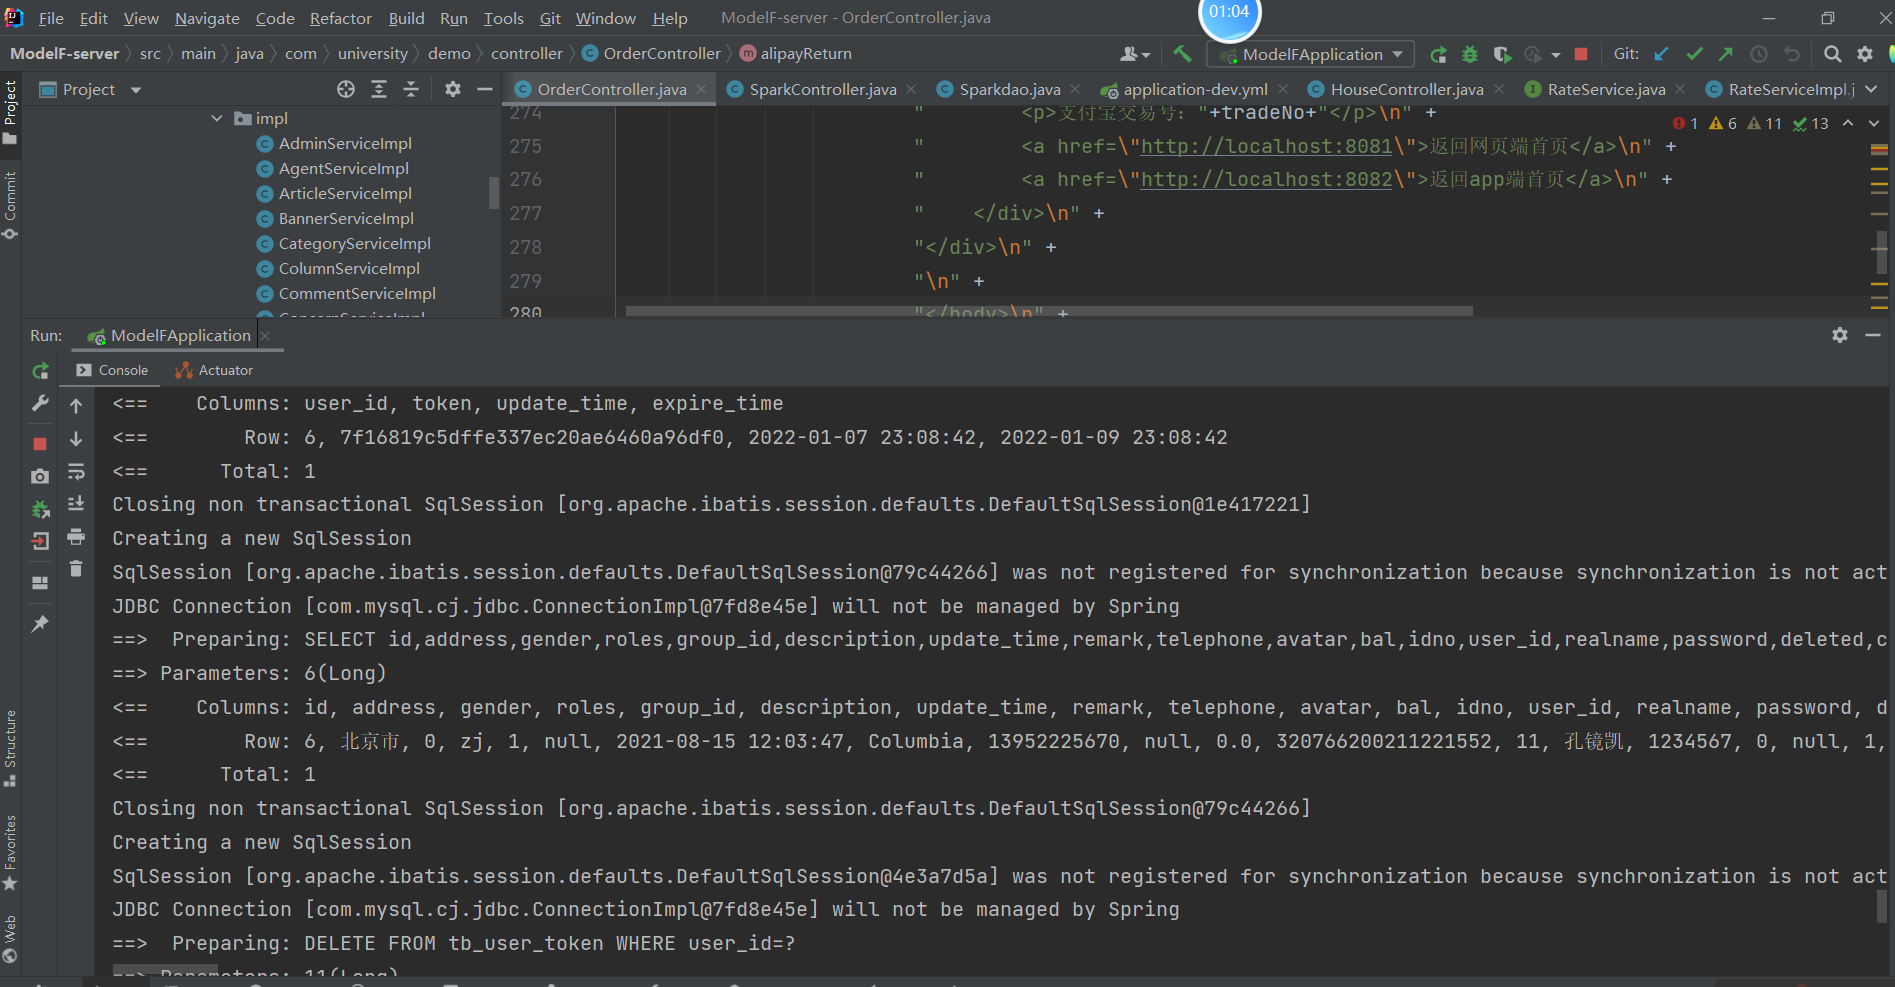Screen dimensions: 1895x987
Task: Close the Sparkdao.java tab
Action: pos(1075,89)
